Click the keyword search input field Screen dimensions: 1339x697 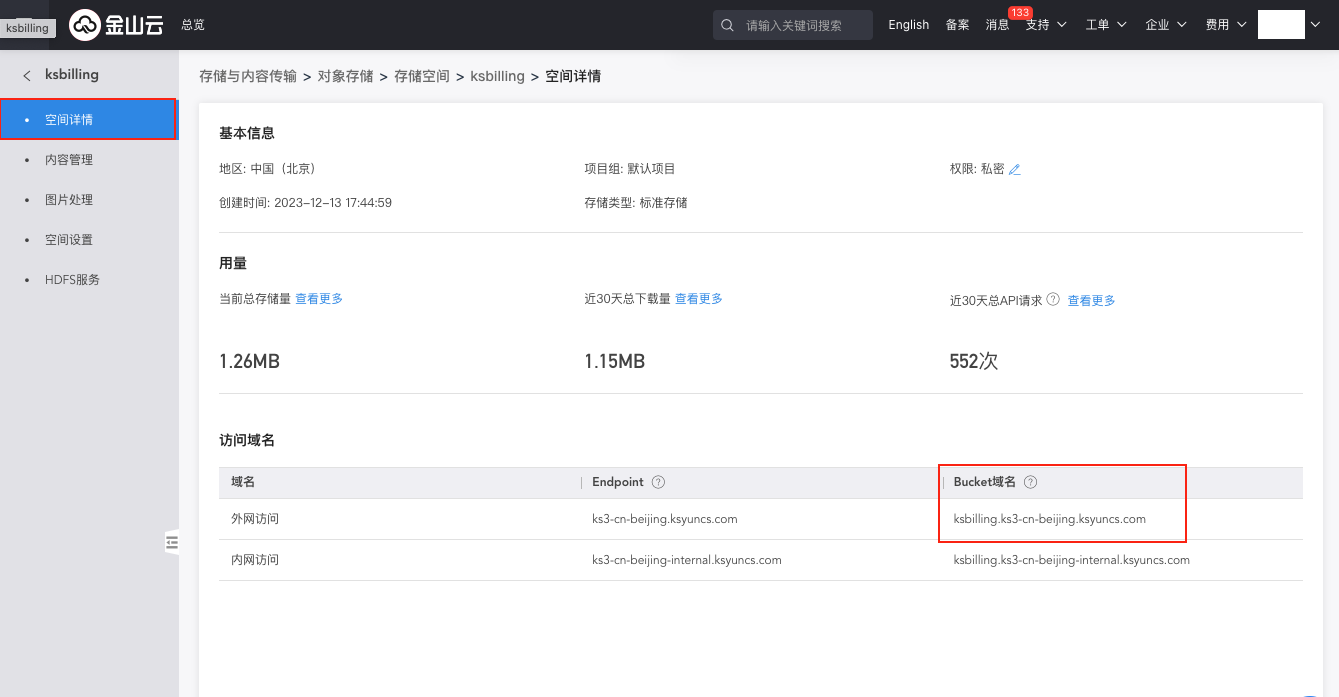coord(803,25)
